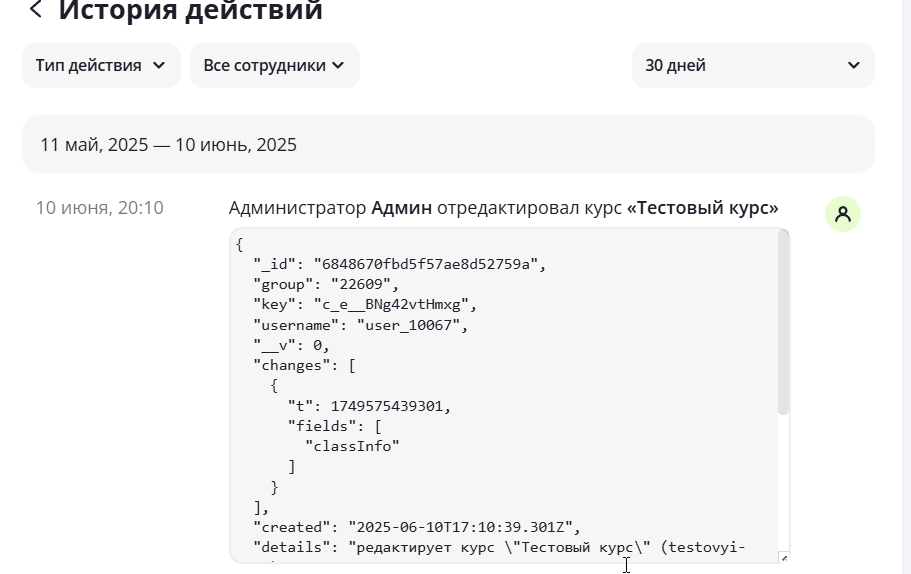The width and height of the screenshot is (911, 574).
Task: Click the resize grip of the JSON box
Action: pos(784,558)
